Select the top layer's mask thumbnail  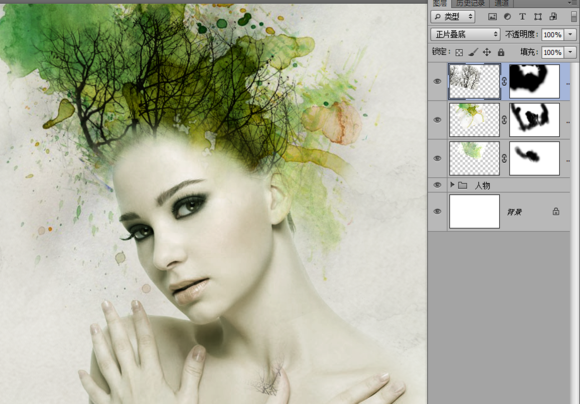click(x=535, y=81)
